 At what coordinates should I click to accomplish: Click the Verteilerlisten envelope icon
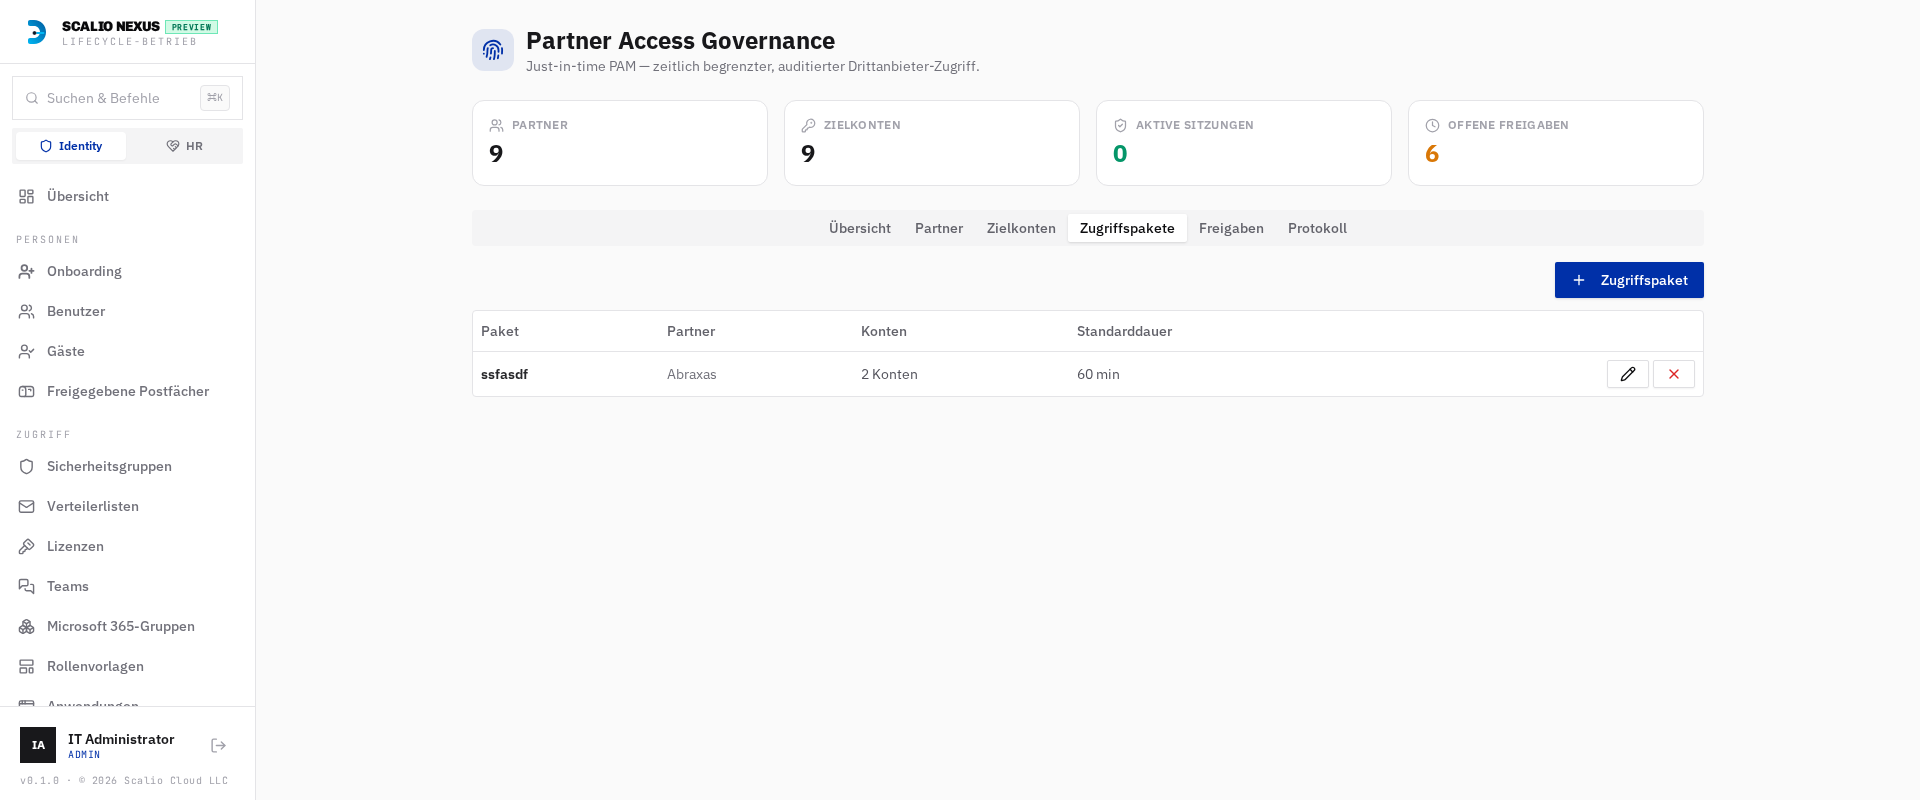tap(27, 506)
